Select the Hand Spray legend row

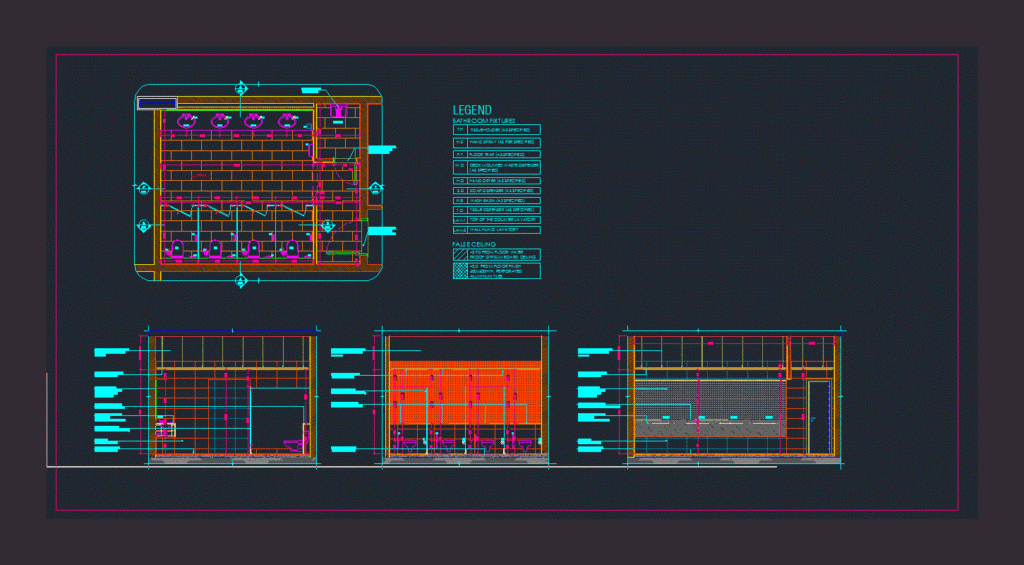pyautogui.click(x=496, y=142)
